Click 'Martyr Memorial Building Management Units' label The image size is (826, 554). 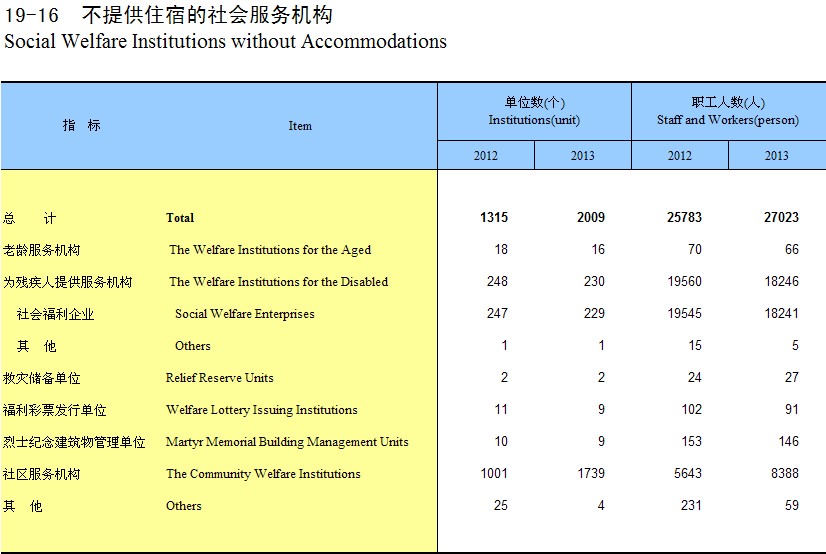287,442
